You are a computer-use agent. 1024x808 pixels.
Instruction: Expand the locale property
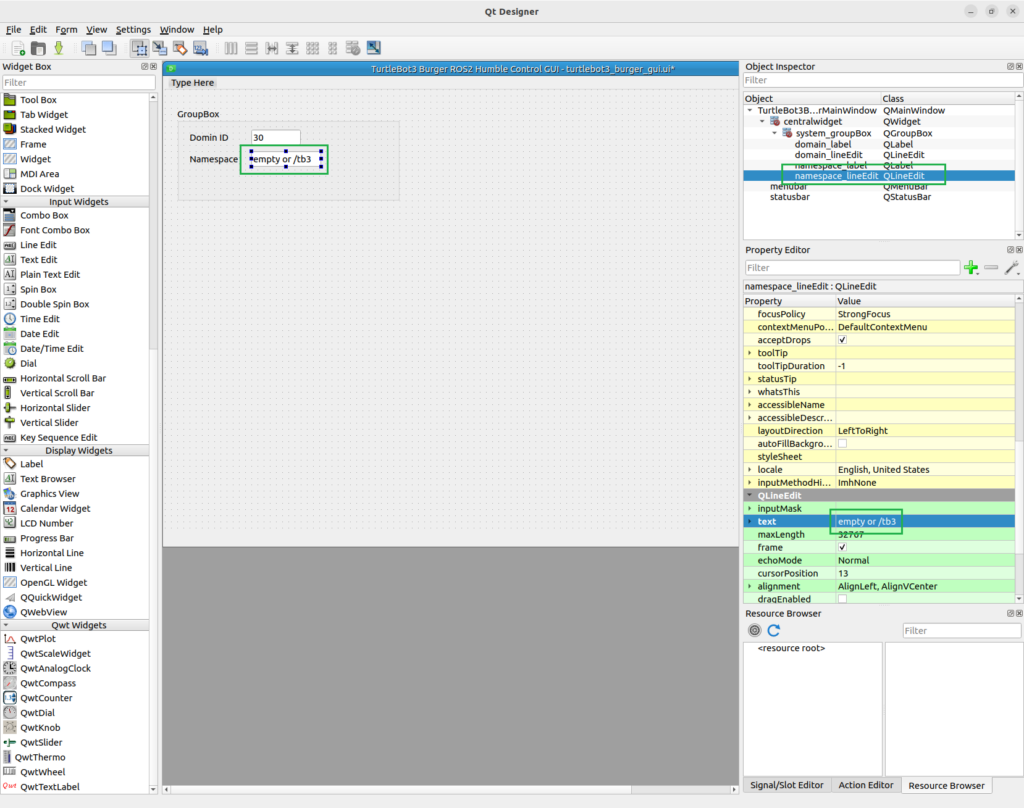coord(750,470)
